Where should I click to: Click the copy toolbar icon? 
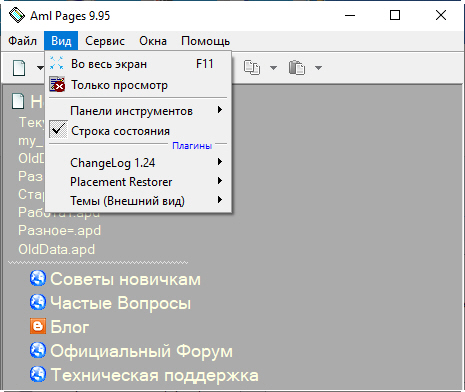[x=252, y=68]
